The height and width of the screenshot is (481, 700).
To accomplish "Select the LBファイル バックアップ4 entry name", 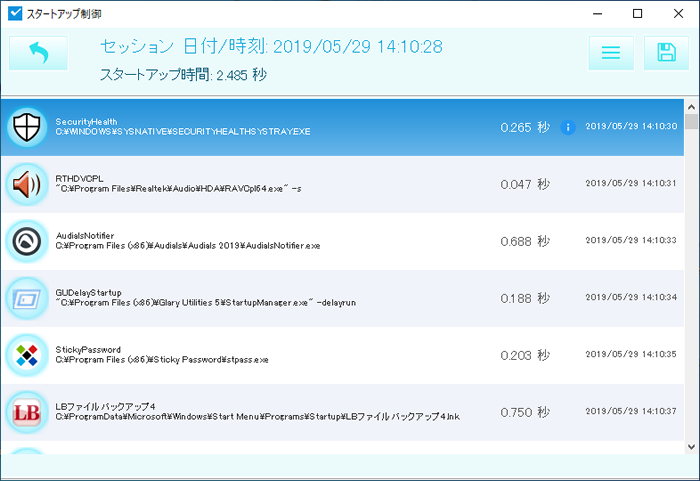I will [x=105, y=406].
